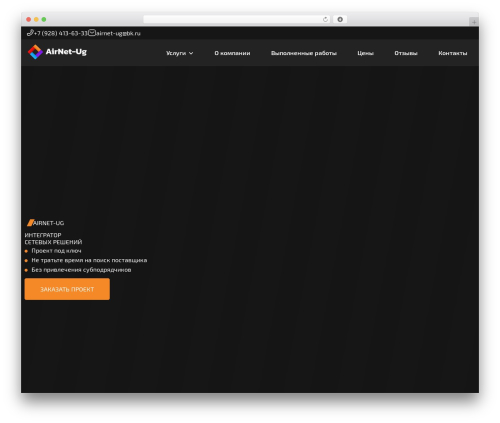Click the round icon beside the address bar

[340, 19]
